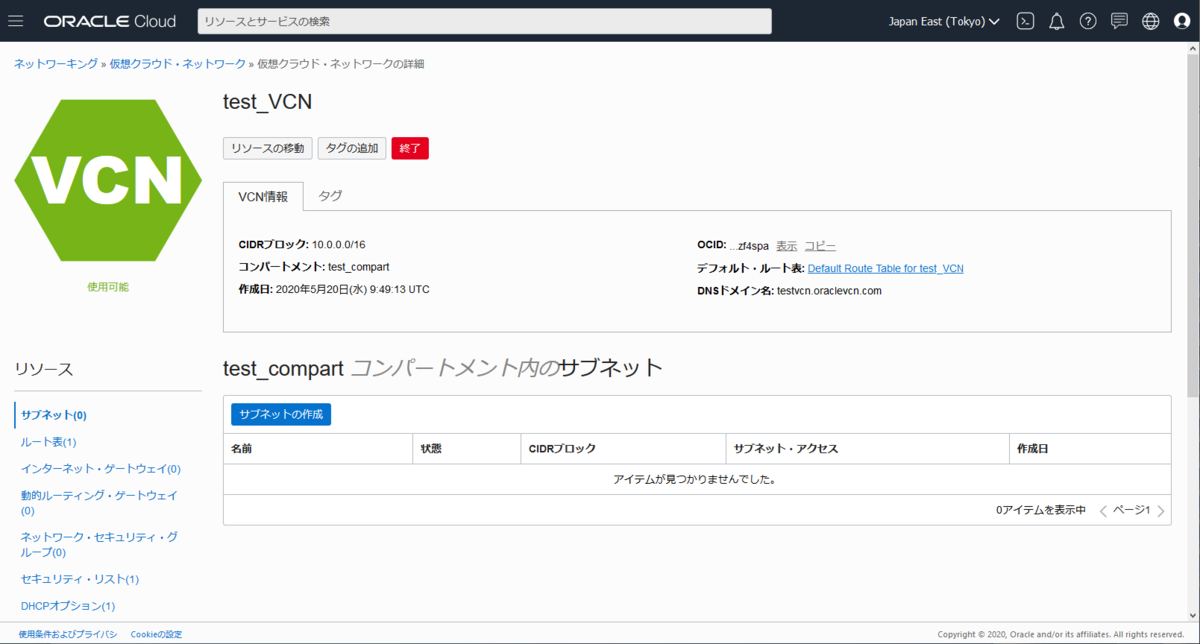
Task: Open the help question mark icon
Action: coord(1088,21)
